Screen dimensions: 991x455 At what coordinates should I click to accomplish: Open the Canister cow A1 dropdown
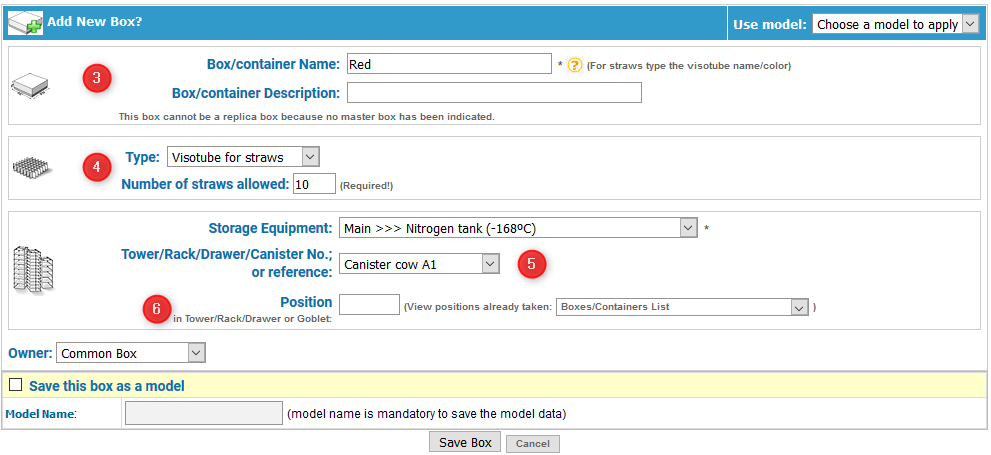tap(420, 264)
